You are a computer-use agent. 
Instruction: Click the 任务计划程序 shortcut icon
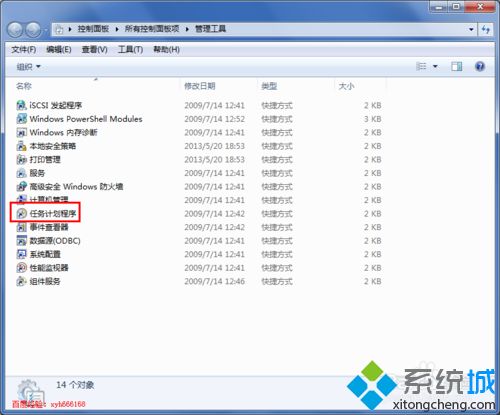pyautogui.click(x=21, y=213)
